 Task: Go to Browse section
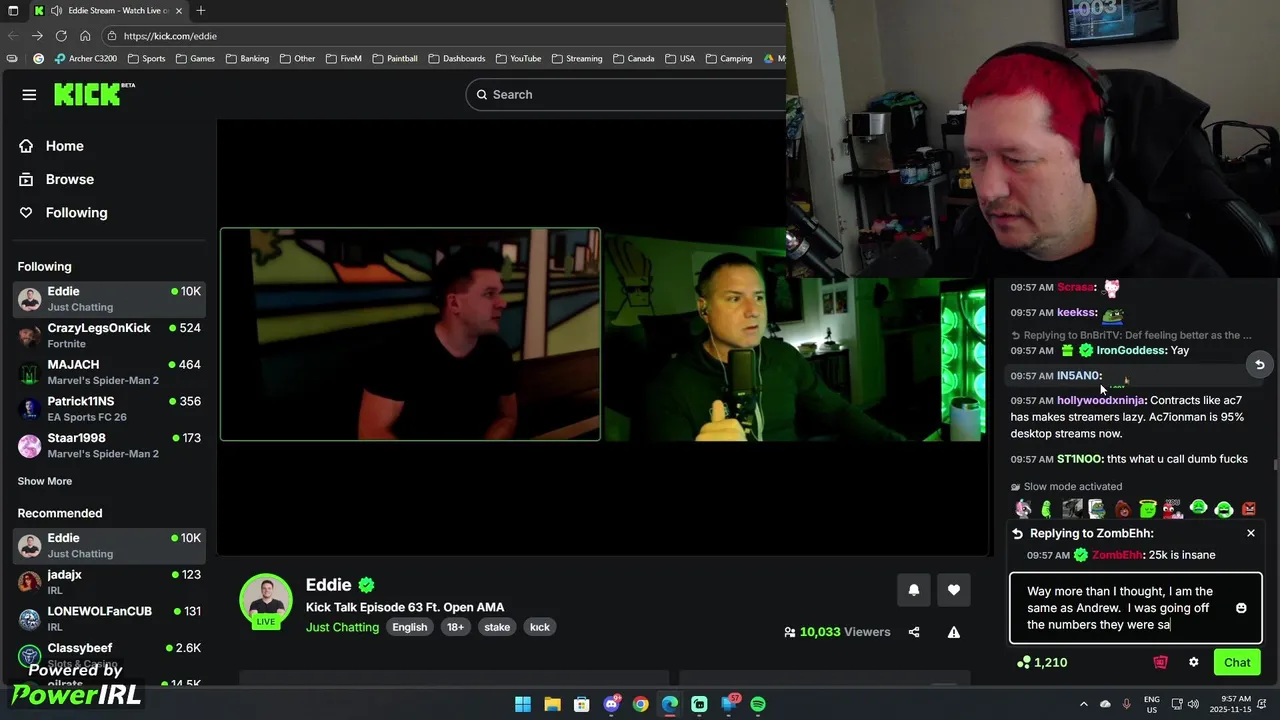(x=69, y=179)
